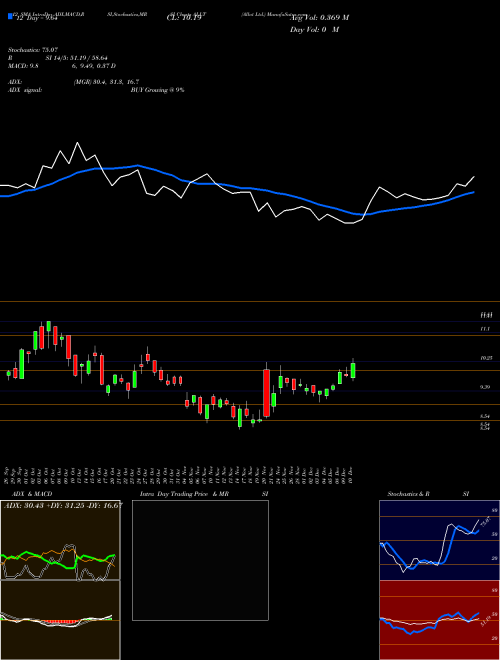The width and height of the screenshot is (500, 660).
Task: Click the Stochastics & RSI panel title
Action: [428, 494]
